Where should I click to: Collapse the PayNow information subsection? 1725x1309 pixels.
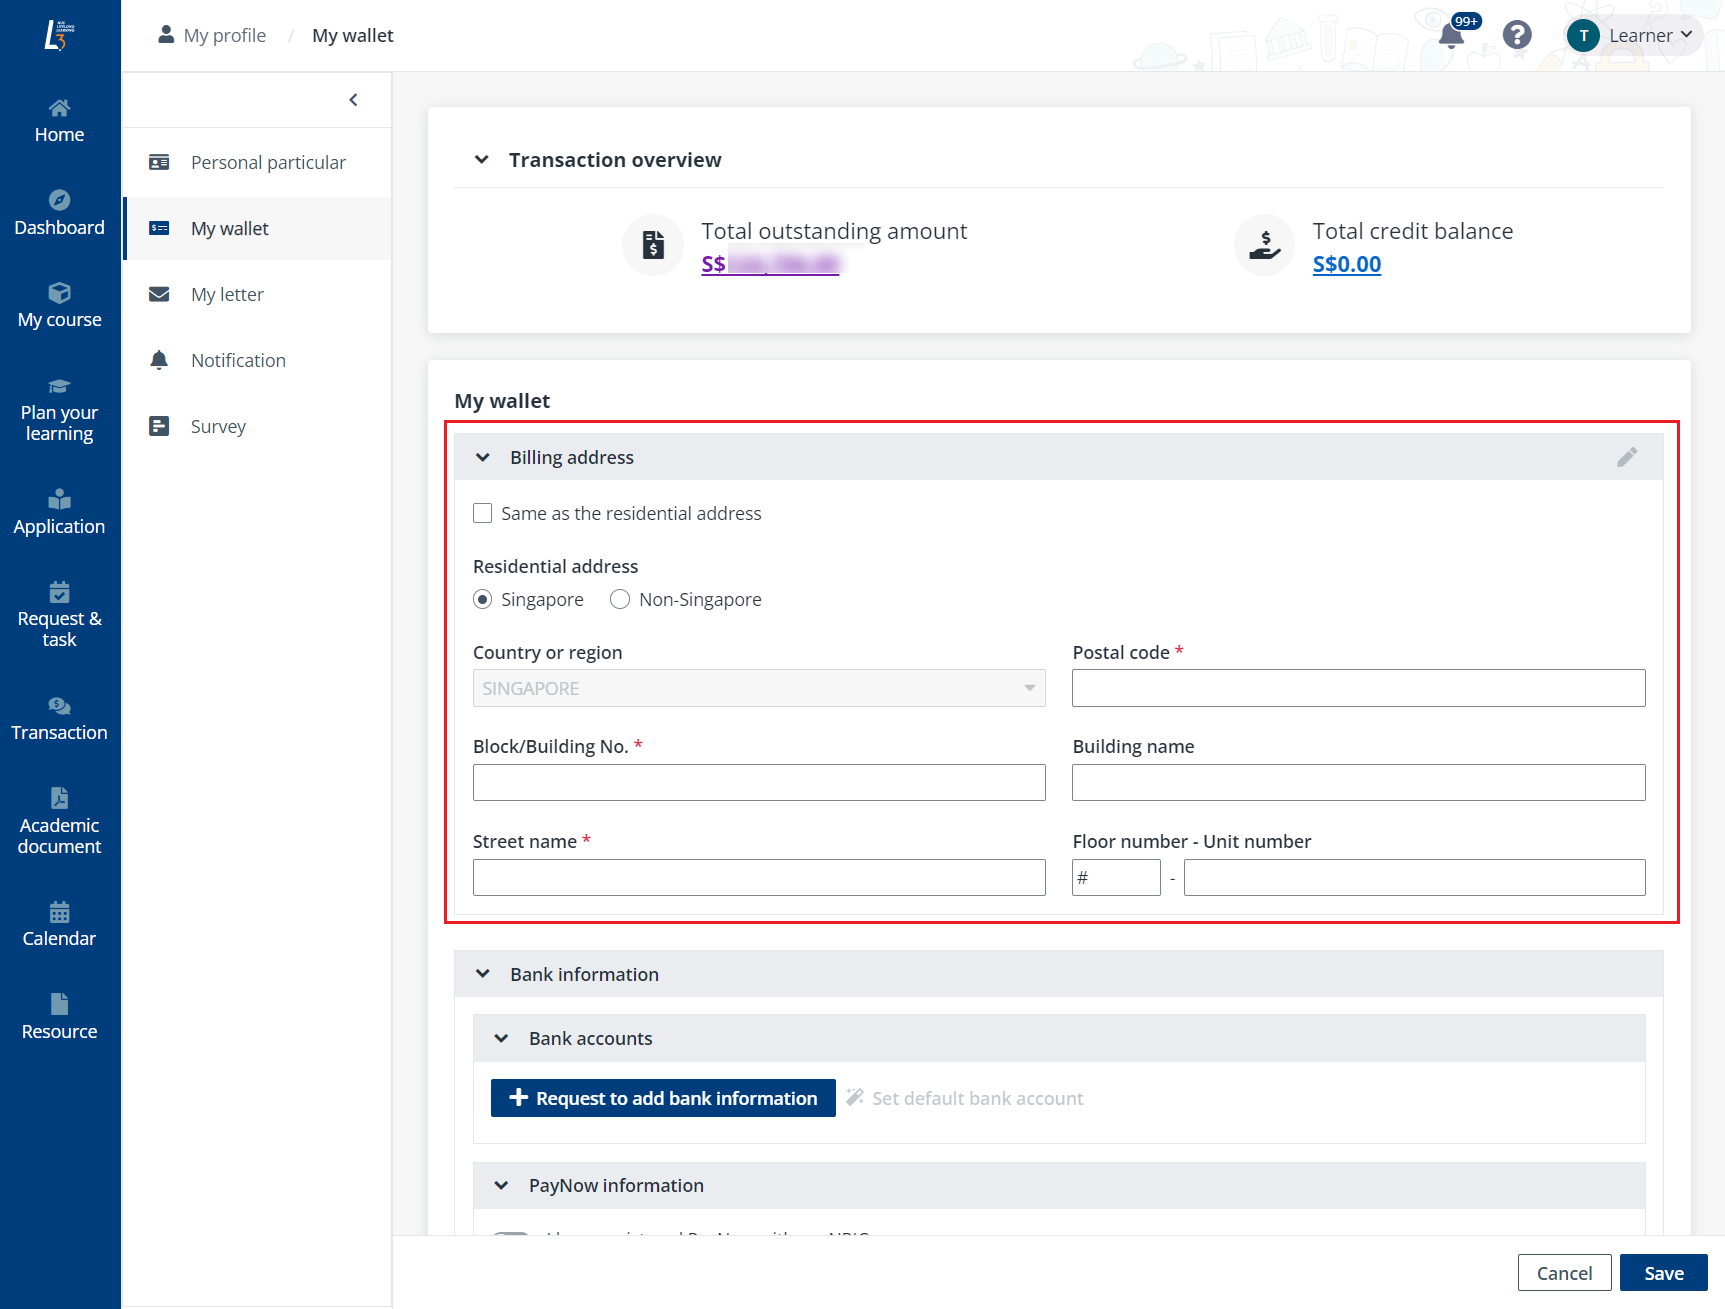(502, 1185)
